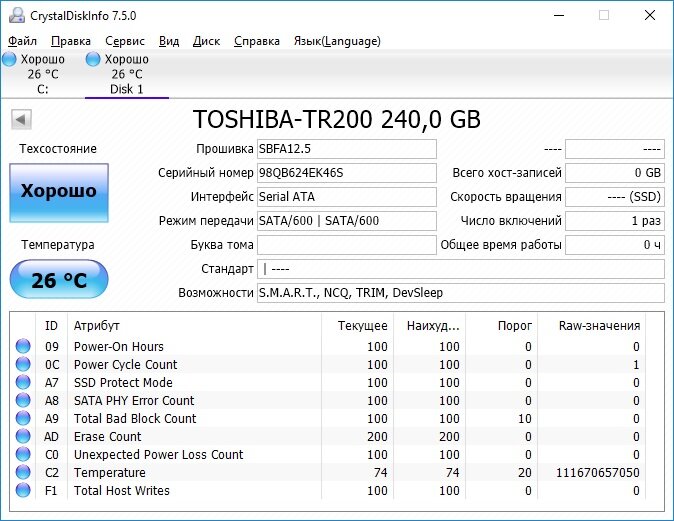Select the Unexpected Power Loss Count text
Viewport: 674px width, 521px height.
[158, 455]
